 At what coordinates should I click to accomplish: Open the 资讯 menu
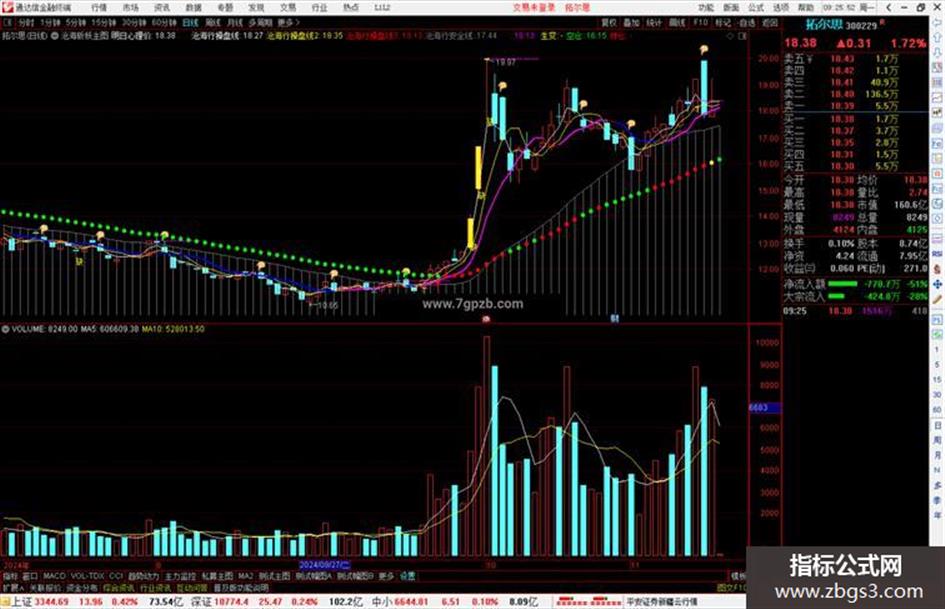click(162, 8)
